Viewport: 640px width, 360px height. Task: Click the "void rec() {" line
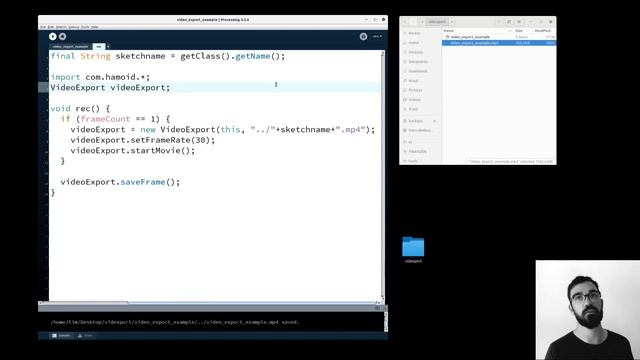click(x=80, y=109)
